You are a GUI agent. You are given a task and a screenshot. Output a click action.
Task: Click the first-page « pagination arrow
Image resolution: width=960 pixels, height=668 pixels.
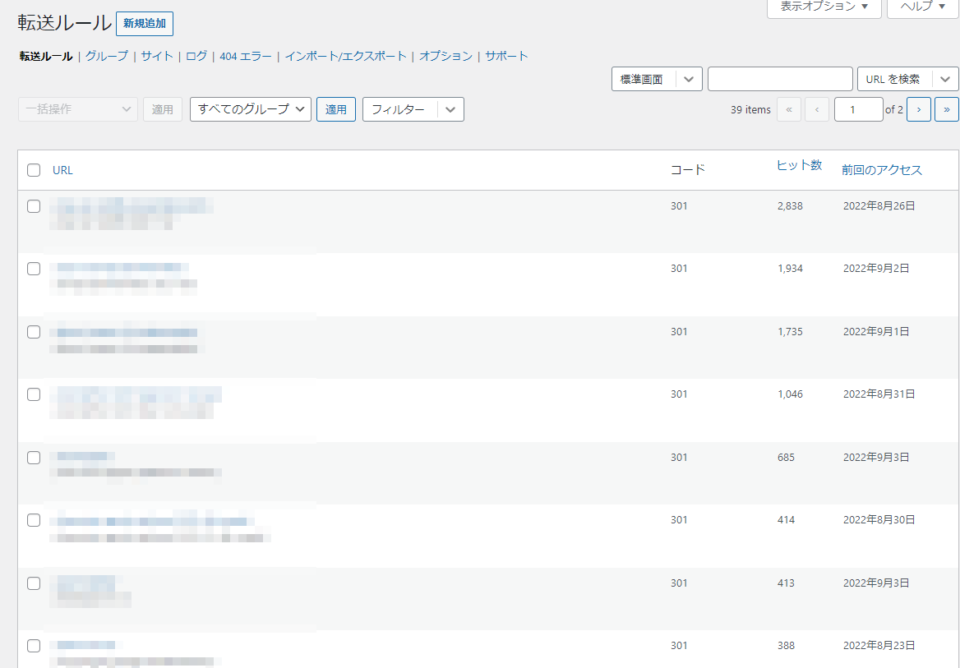[x=789, y=109]
